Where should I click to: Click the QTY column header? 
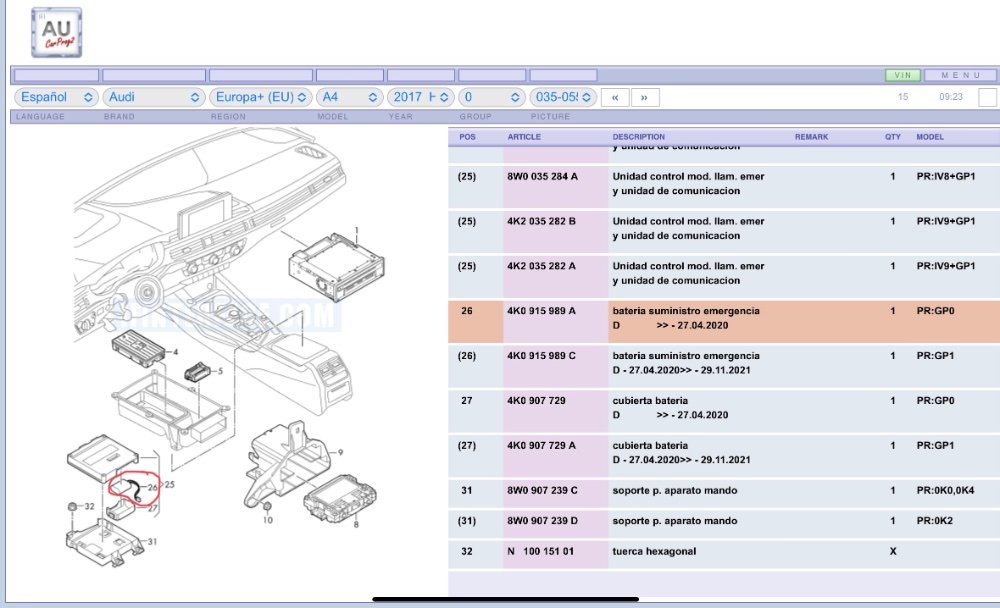coord(893,137)
